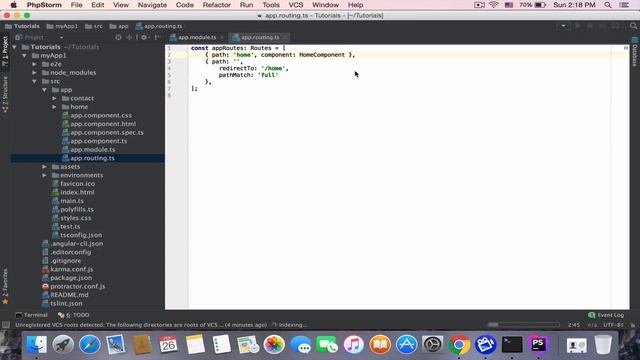Screen dimensions: 640x360
Task: Click the indexing progress bar in status bar
Action: (523, 325)
